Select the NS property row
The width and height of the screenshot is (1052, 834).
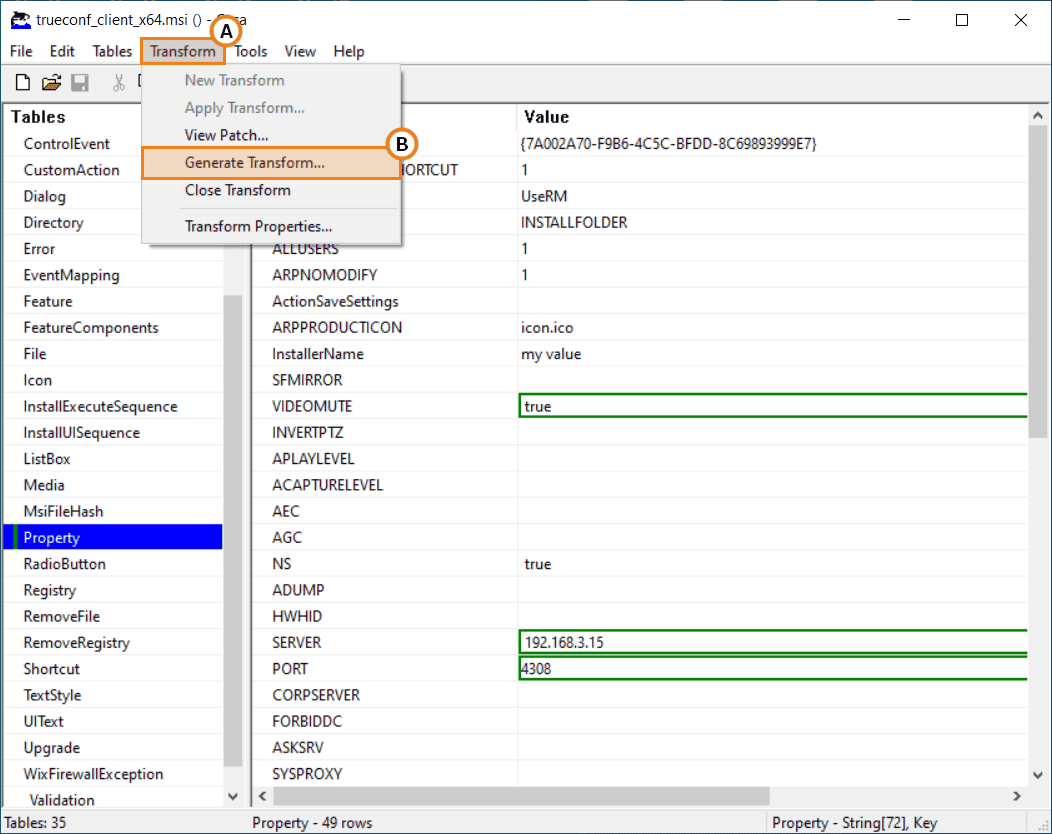click(639, 564)
